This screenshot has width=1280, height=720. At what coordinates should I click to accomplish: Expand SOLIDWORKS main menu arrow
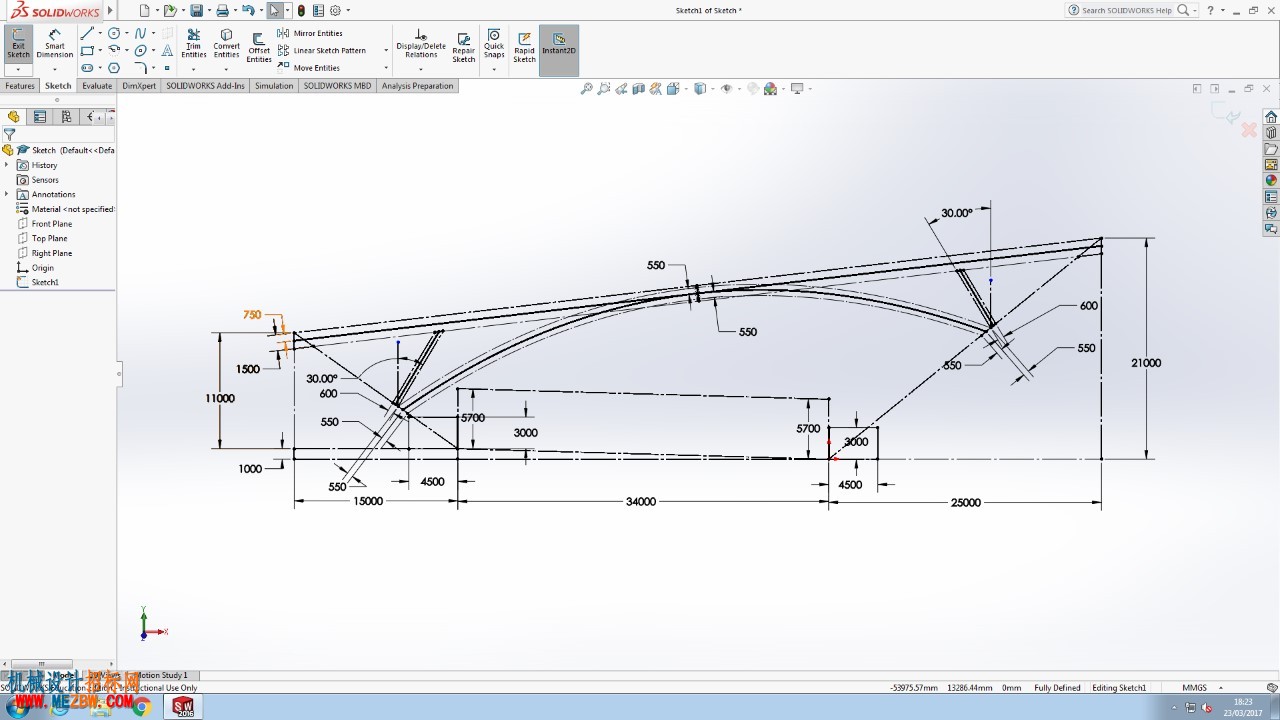[110, 11]
